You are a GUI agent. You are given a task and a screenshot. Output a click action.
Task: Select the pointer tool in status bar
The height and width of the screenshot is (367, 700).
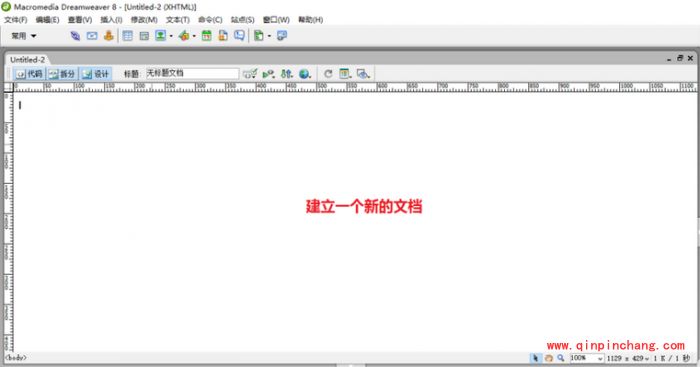(x=535, y=358)
